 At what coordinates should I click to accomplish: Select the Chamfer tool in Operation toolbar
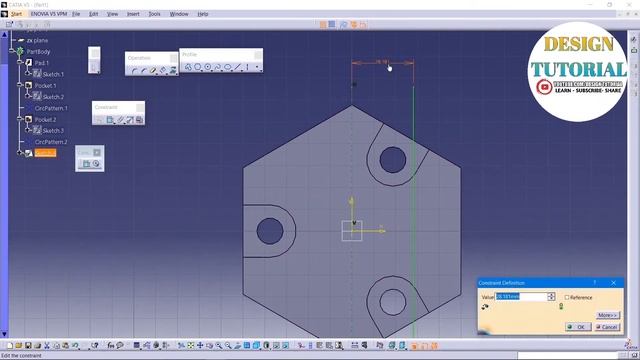click(x=144, y=71)
